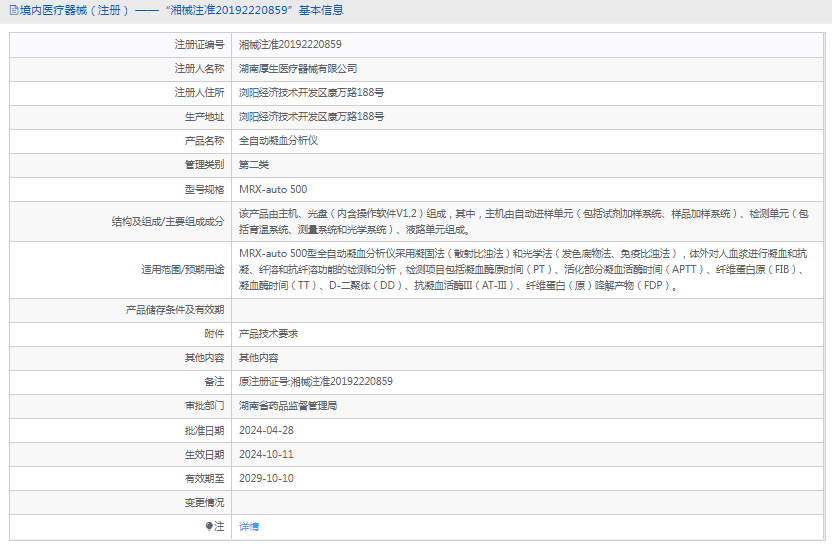
Task: Click effective date 2024-10-11
Action: pyautogui.click(x=266, y=454)
